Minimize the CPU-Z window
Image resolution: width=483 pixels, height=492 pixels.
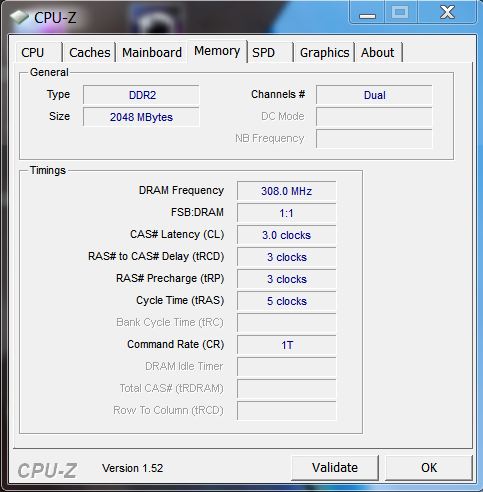(x=367, y=13)
